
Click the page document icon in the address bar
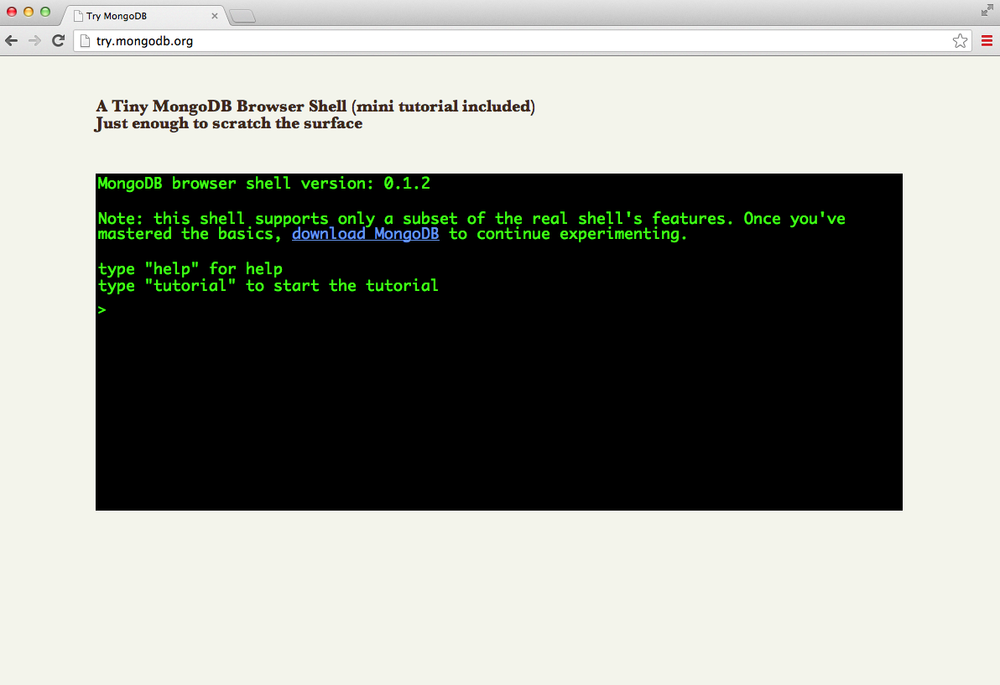[x=85, y=41]
